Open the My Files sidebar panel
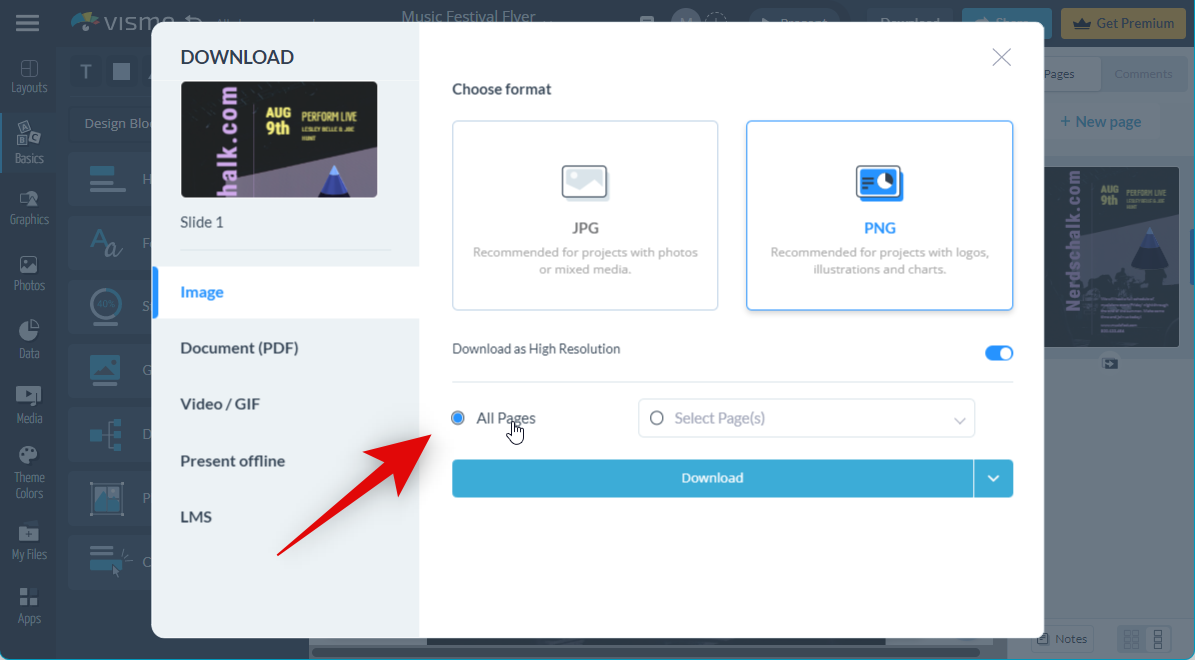Screen dimensions: 1195x660 [29, 543]
